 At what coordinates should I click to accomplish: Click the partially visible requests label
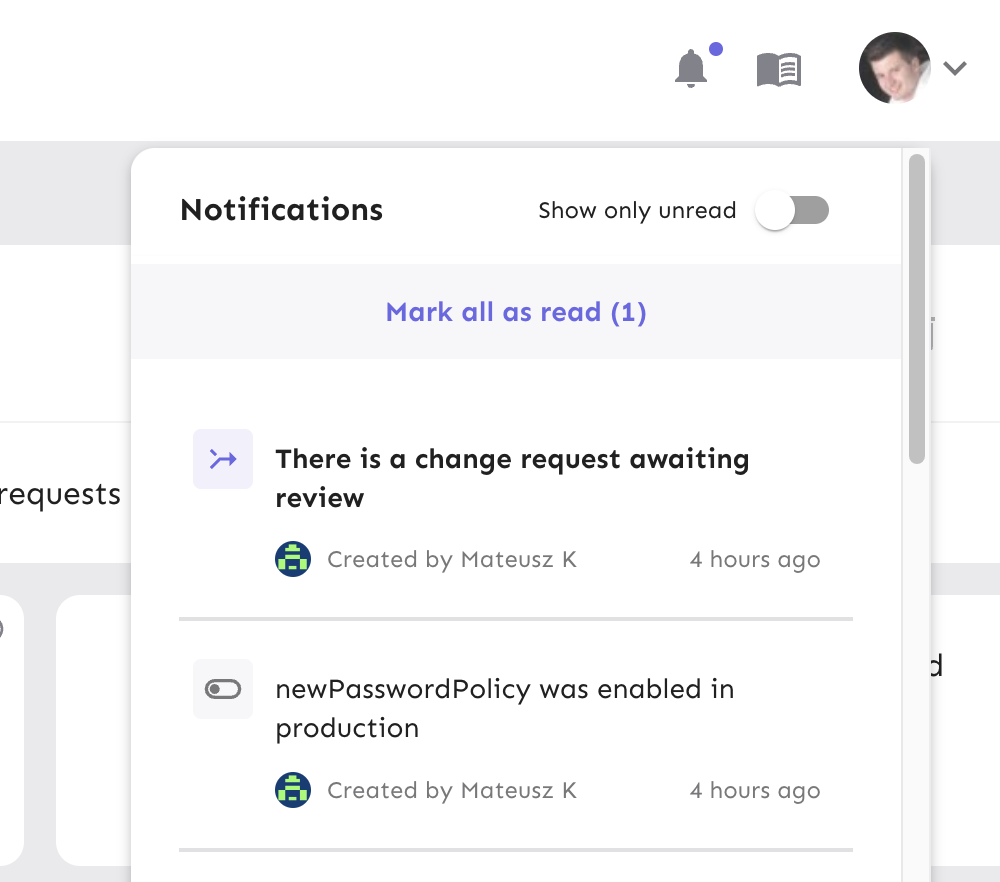[x=60, y=494]
